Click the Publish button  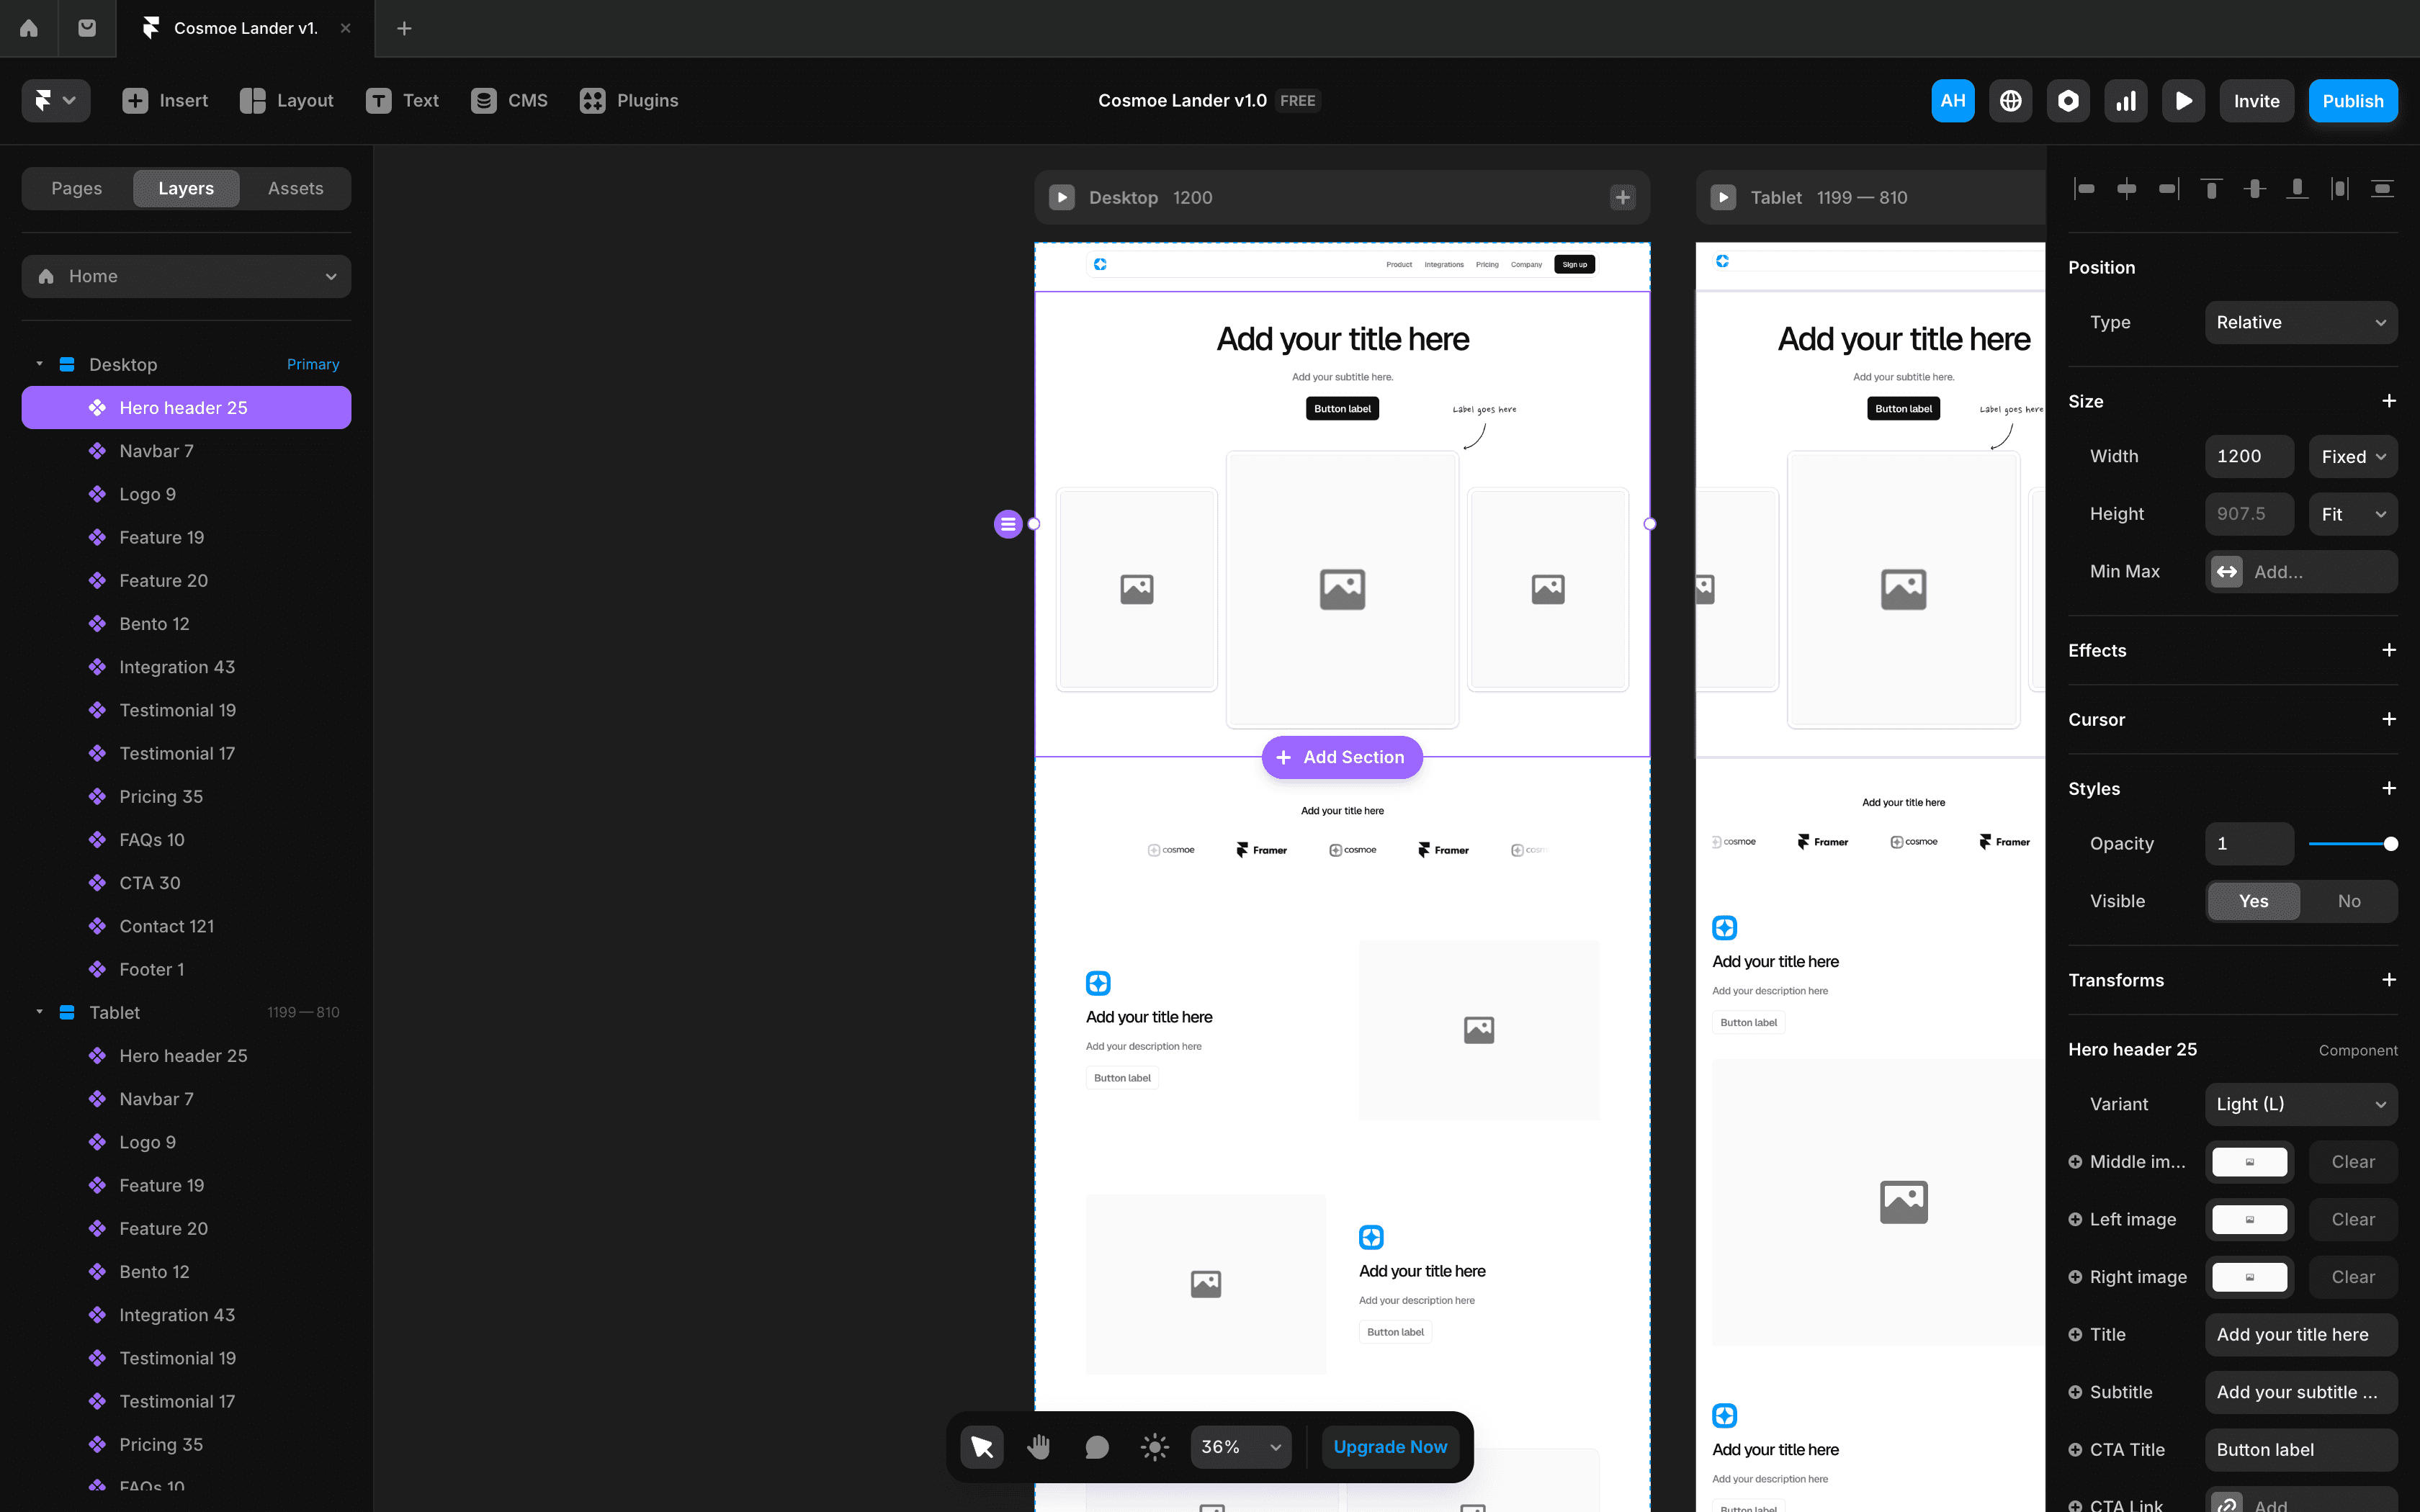[x=2352, y=100]
